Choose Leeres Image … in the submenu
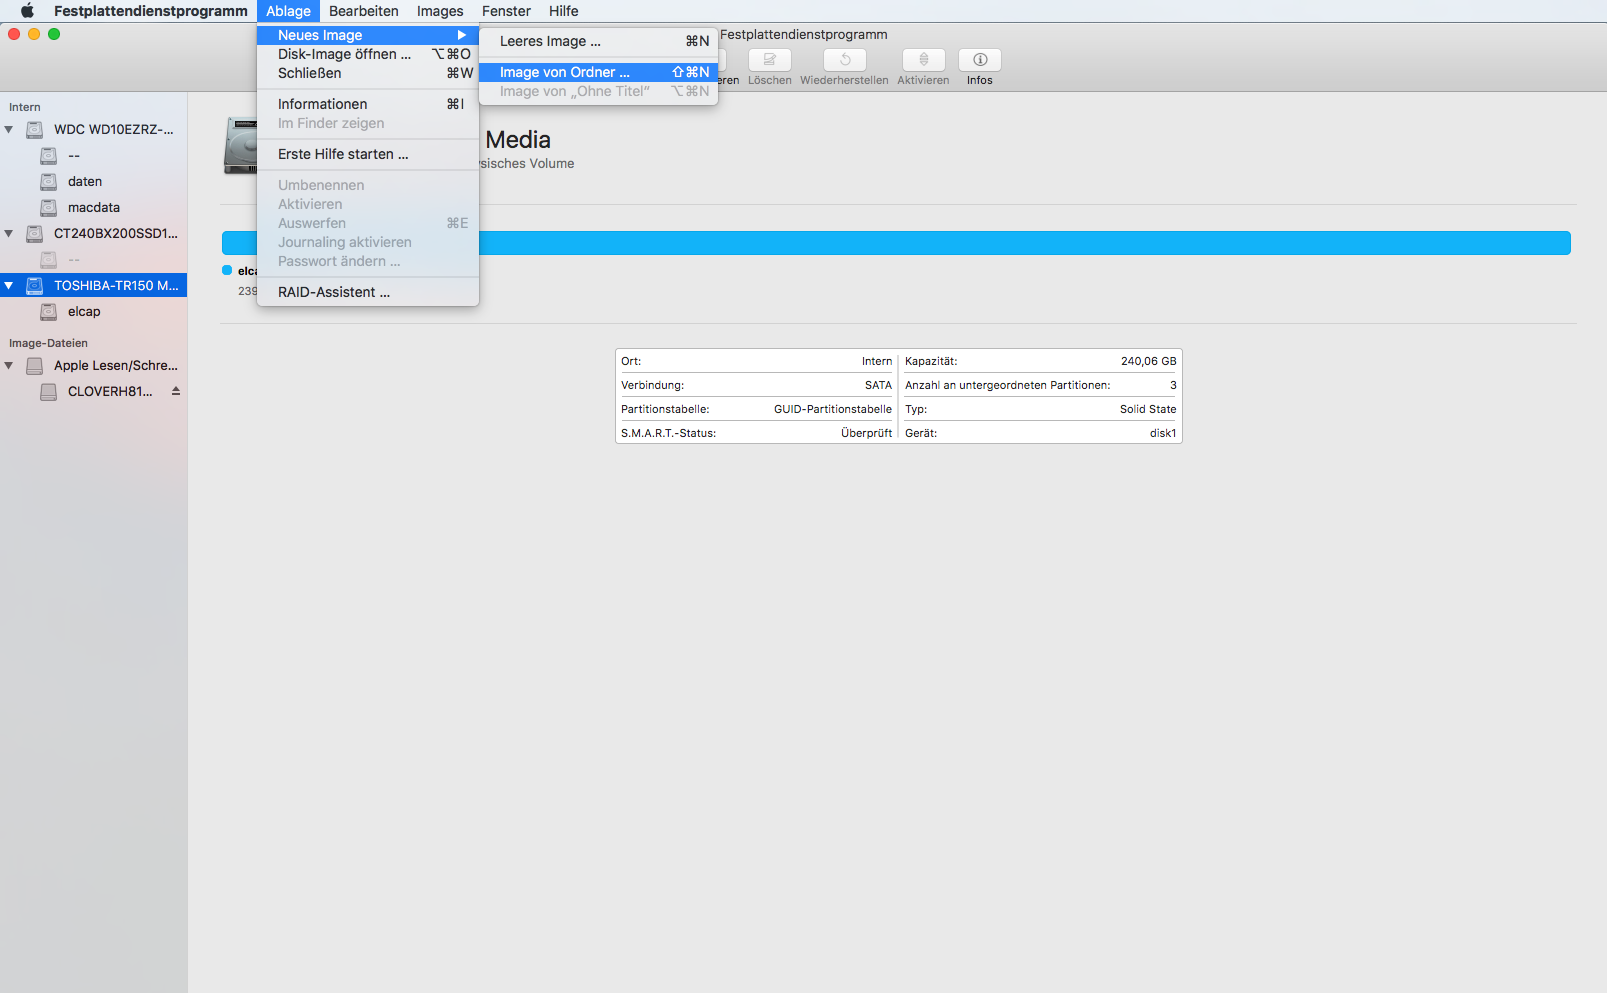The height and width of the screenshot is (993, 1607). (x=598, y=41)
